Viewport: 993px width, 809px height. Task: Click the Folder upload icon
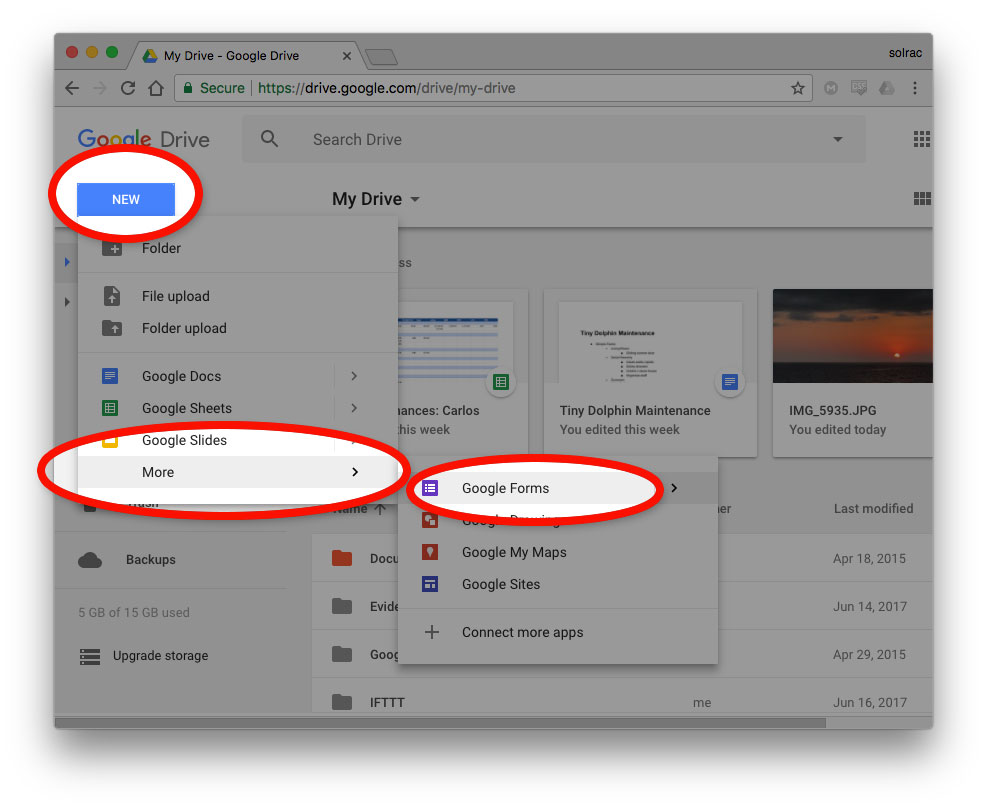[x=112, y=328]
